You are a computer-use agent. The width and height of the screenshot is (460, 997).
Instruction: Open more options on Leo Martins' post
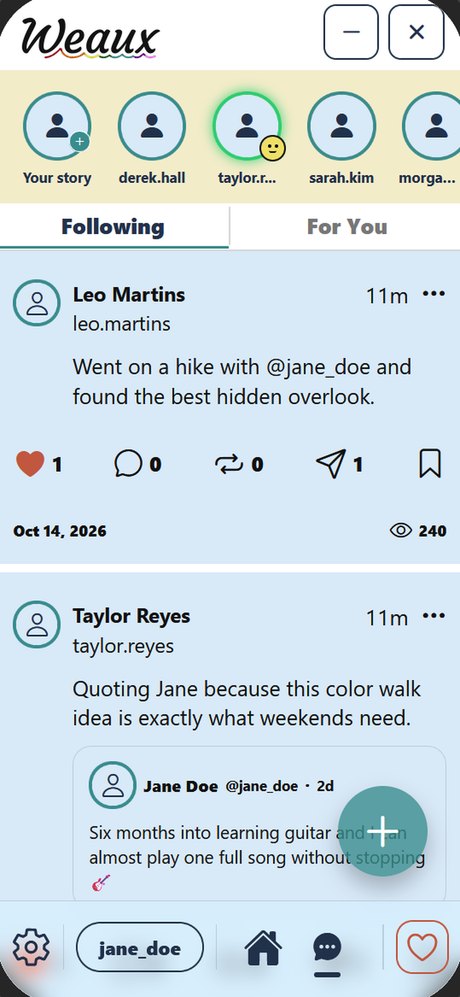tap(434, 294)
